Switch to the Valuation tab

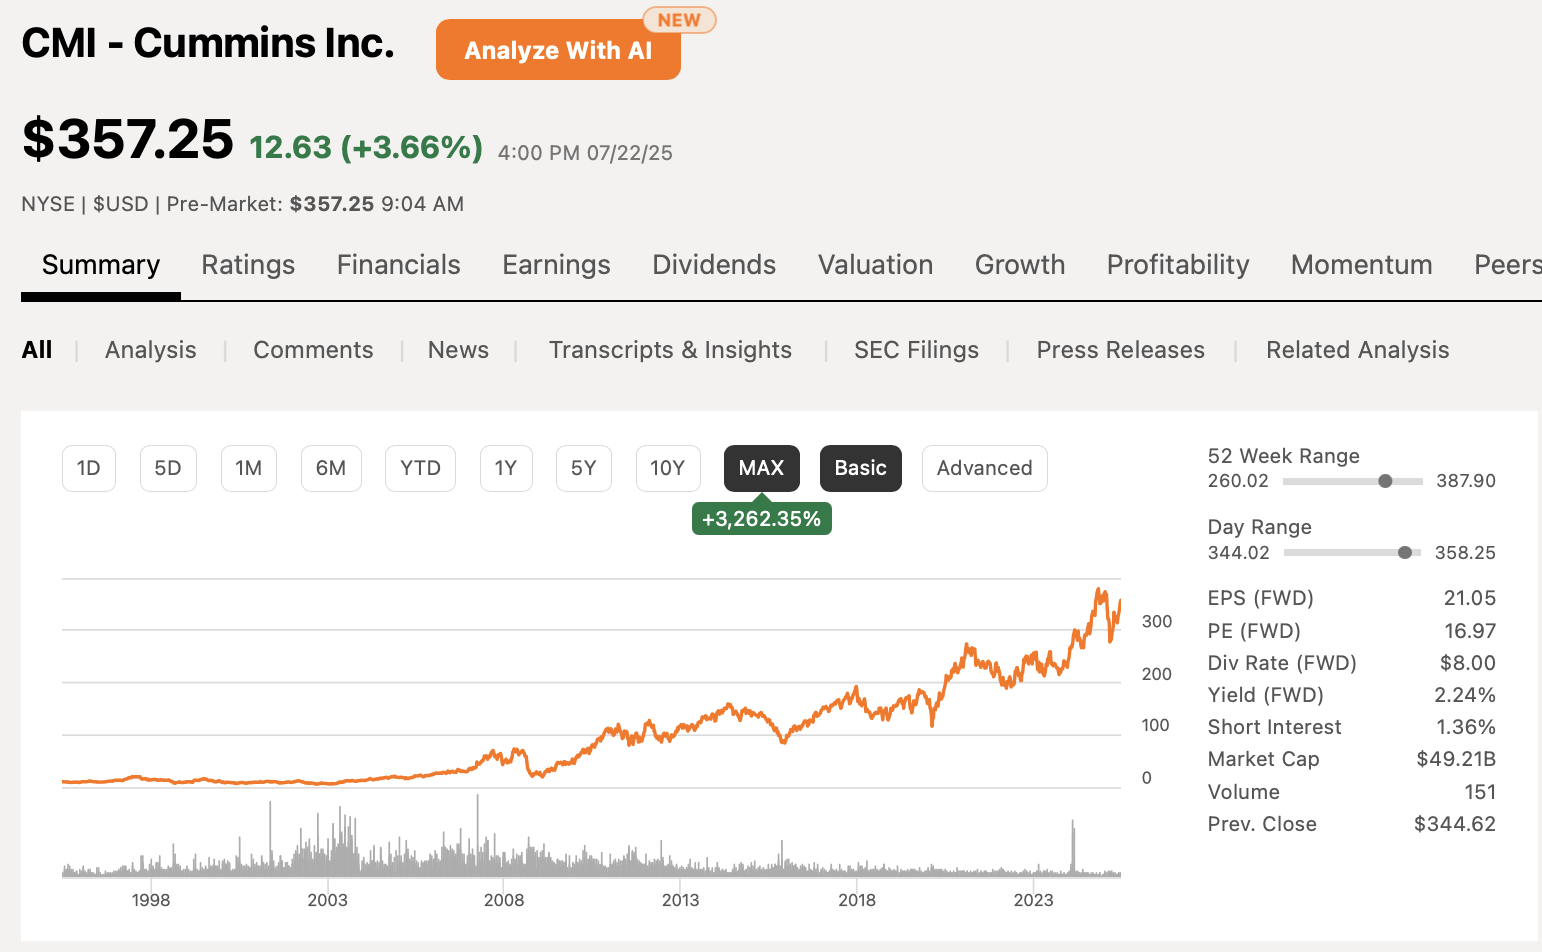[x=875, y=264]
